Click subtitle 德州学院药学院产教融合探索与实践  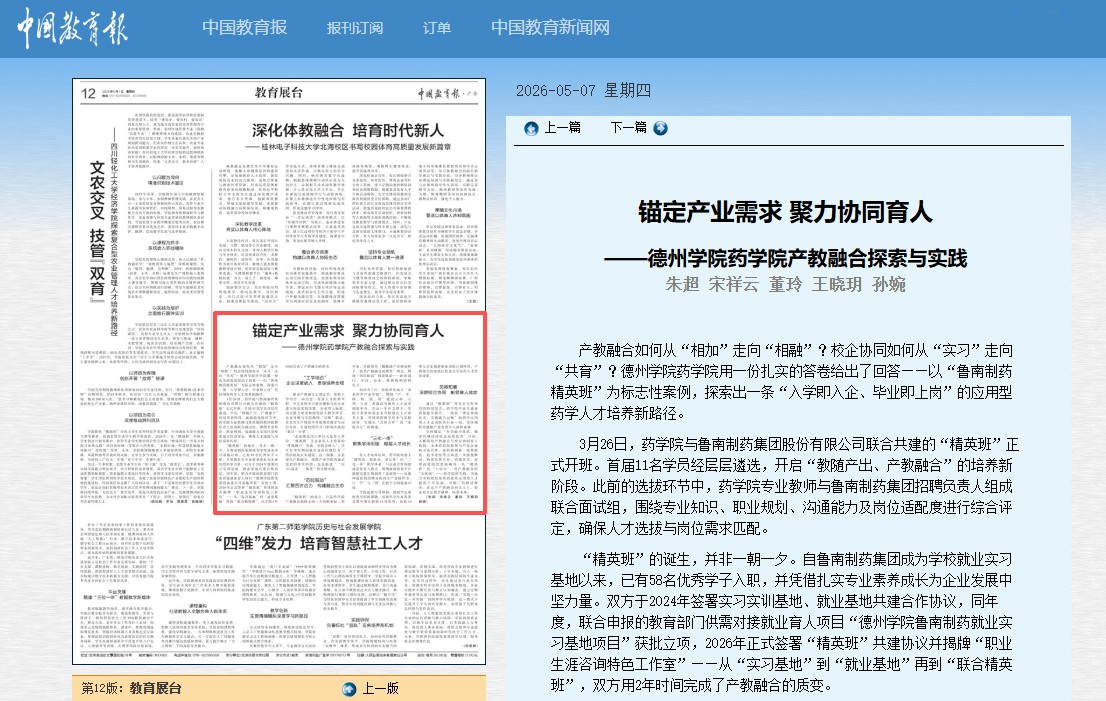(785, 259)
